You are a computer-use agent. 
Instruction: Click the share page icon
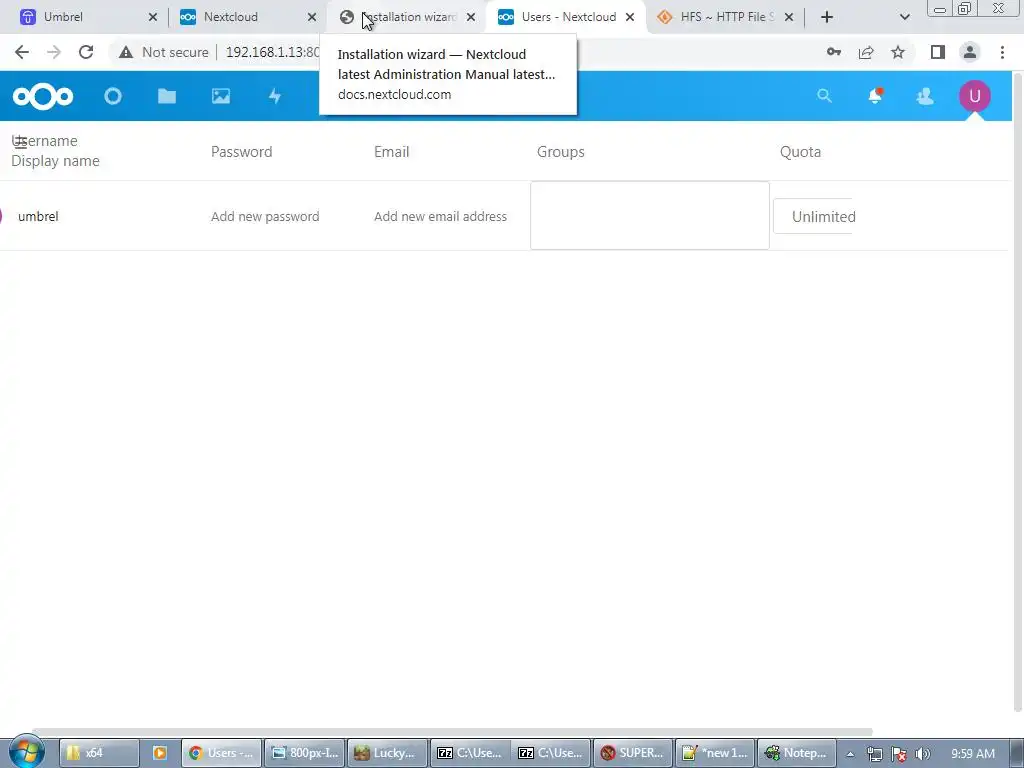(866, 52)
